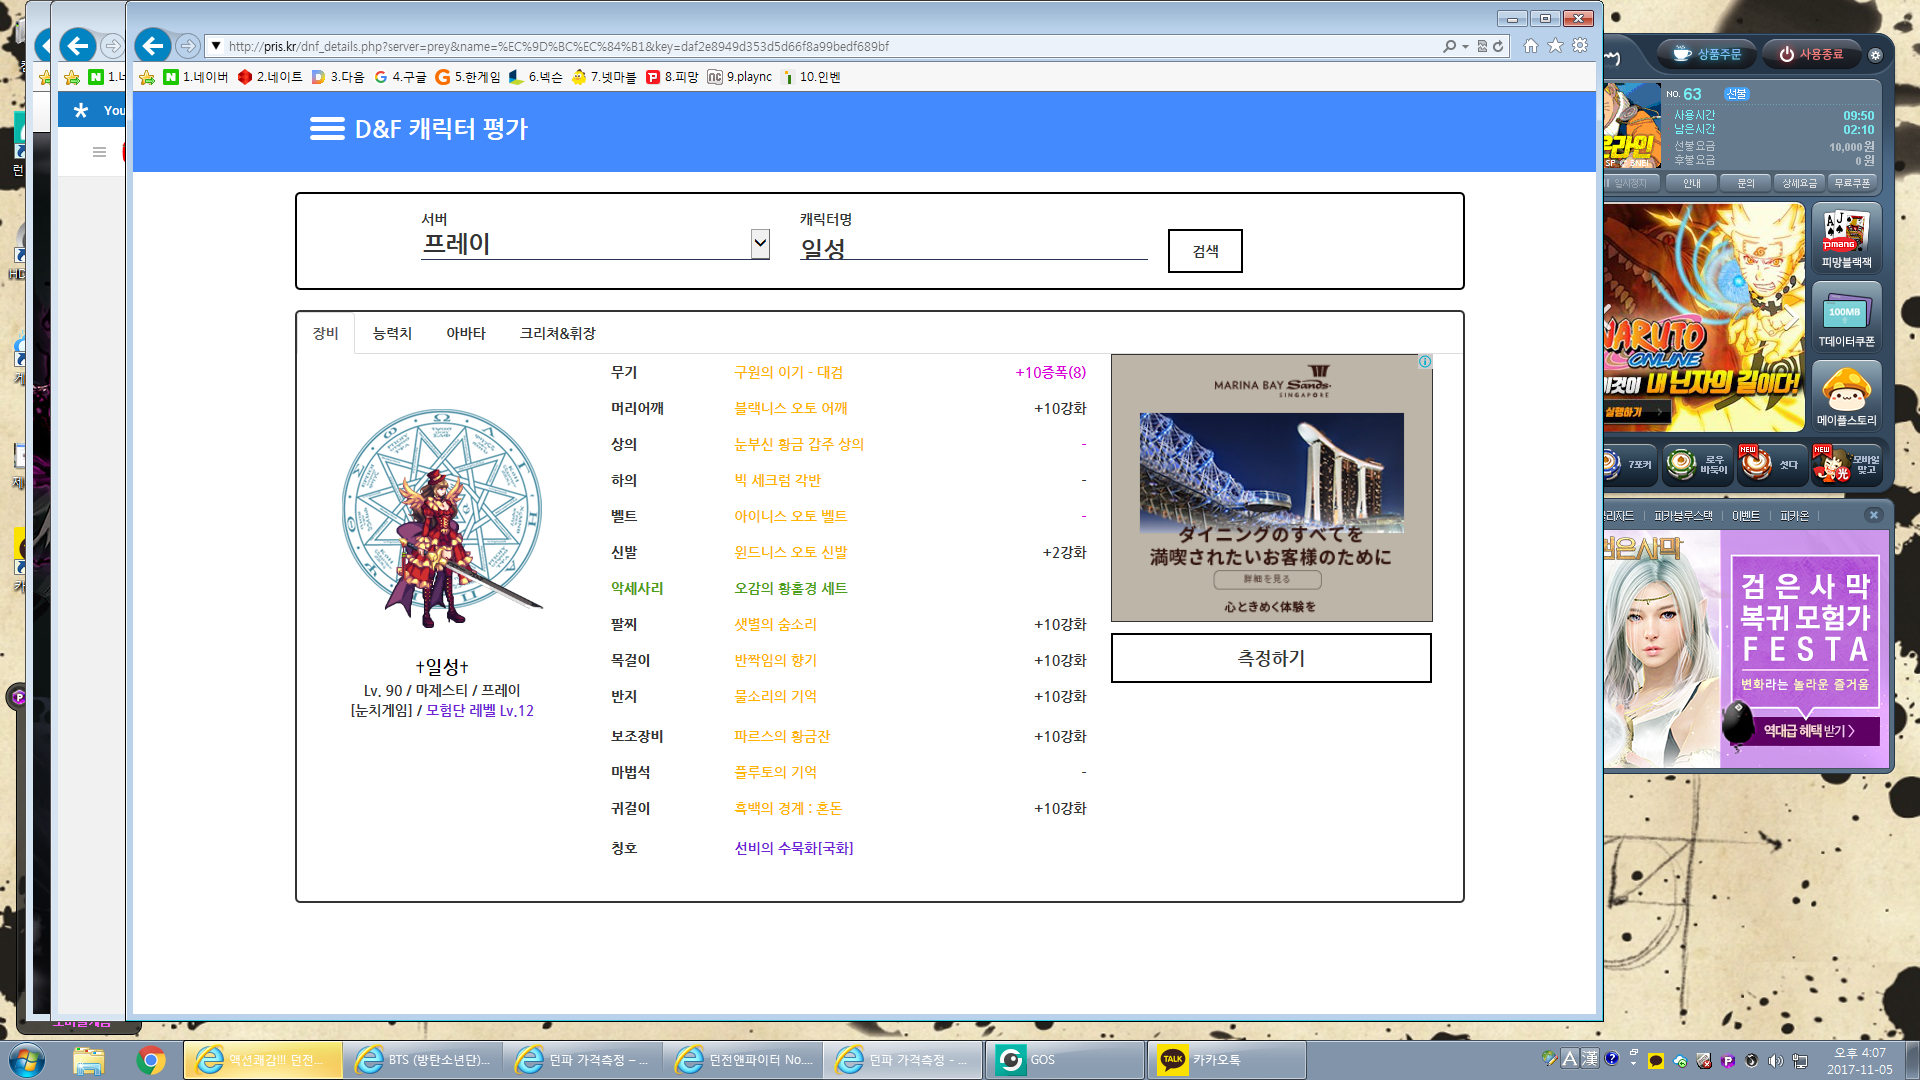Launch the 섯다 game shortcut

click(x=1772, y=465)
